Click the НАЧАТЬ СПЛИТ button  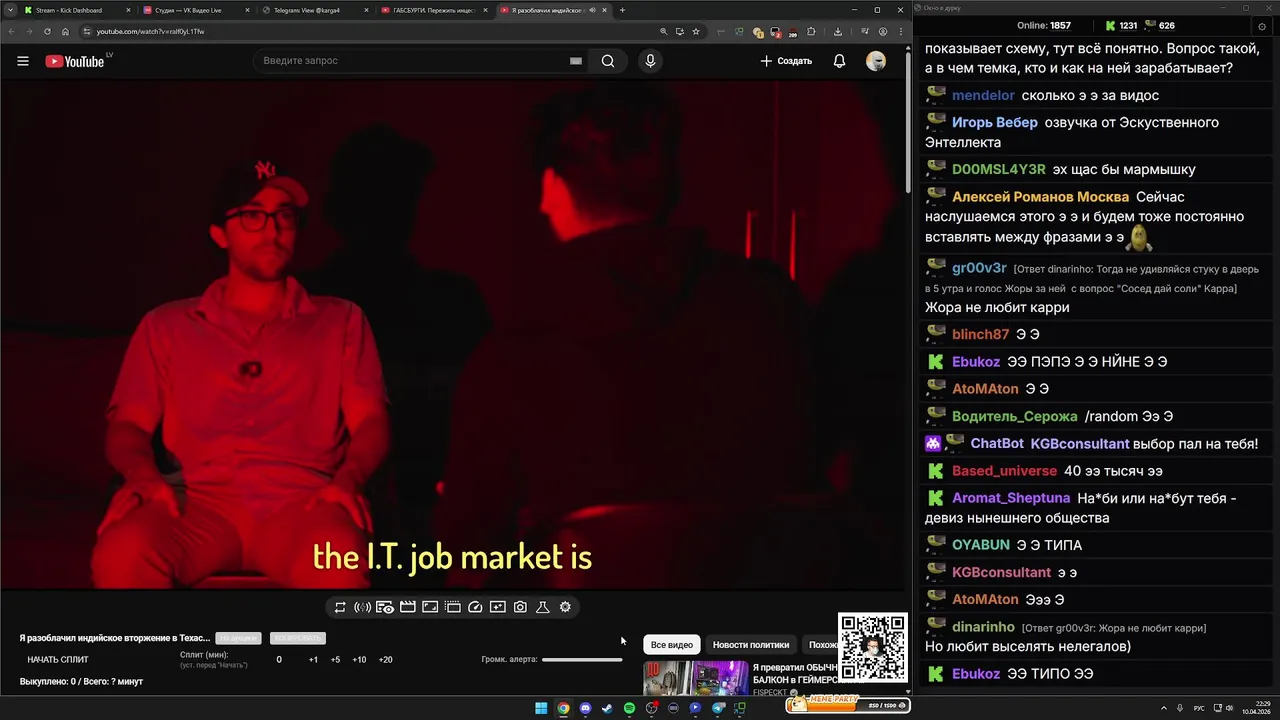(x=58, y=660)
